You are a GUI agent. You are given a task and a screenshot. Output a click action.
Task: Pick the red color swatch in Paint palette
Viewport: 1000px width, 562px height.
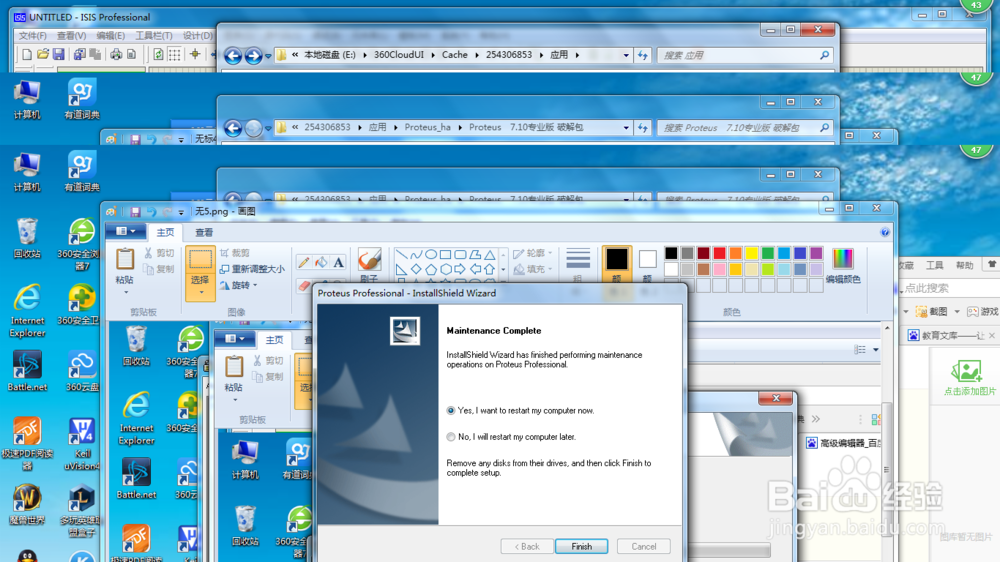click(x=719, y=253)
